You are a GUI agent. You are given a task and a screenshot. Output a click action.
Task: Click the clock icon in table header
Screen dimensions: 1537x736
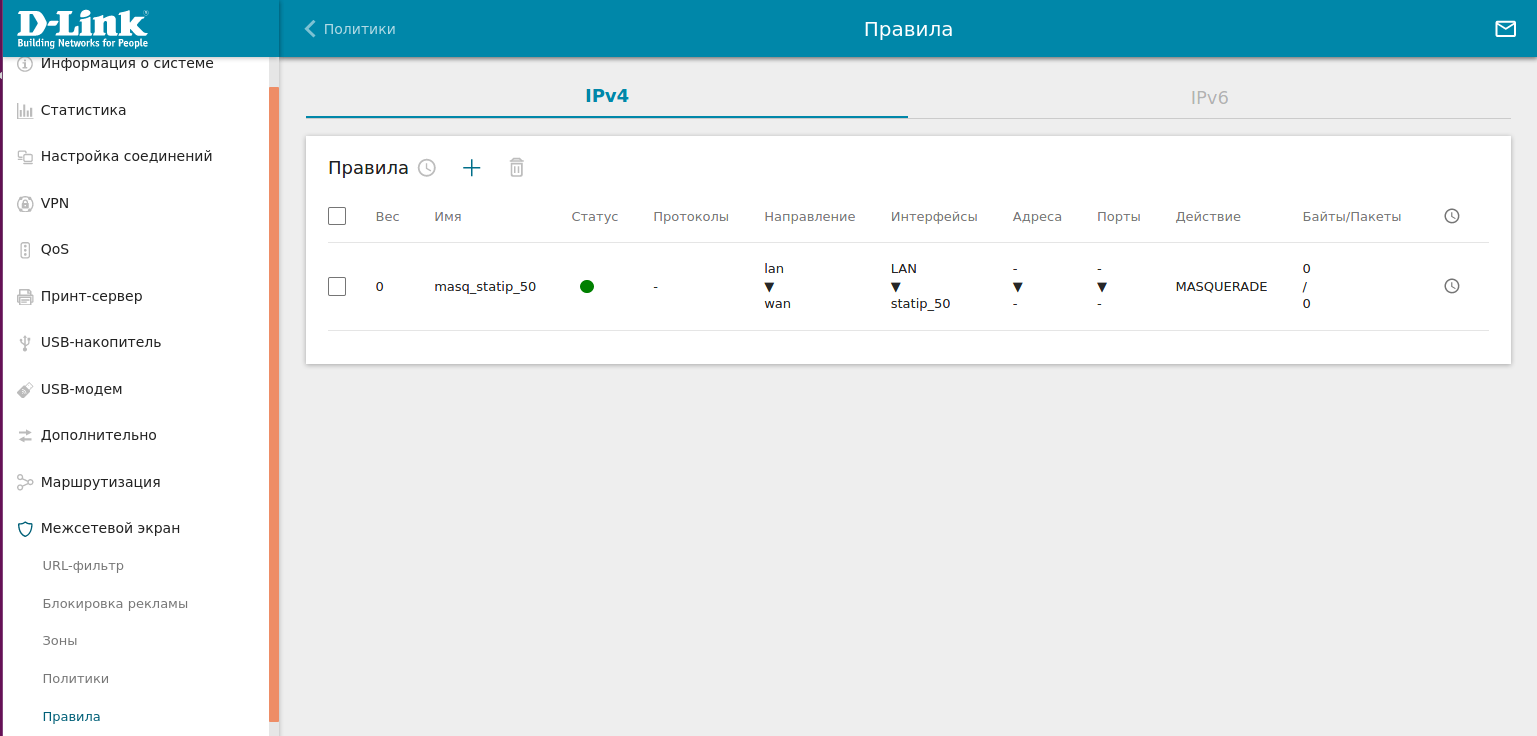click(x=1452, y=216)
